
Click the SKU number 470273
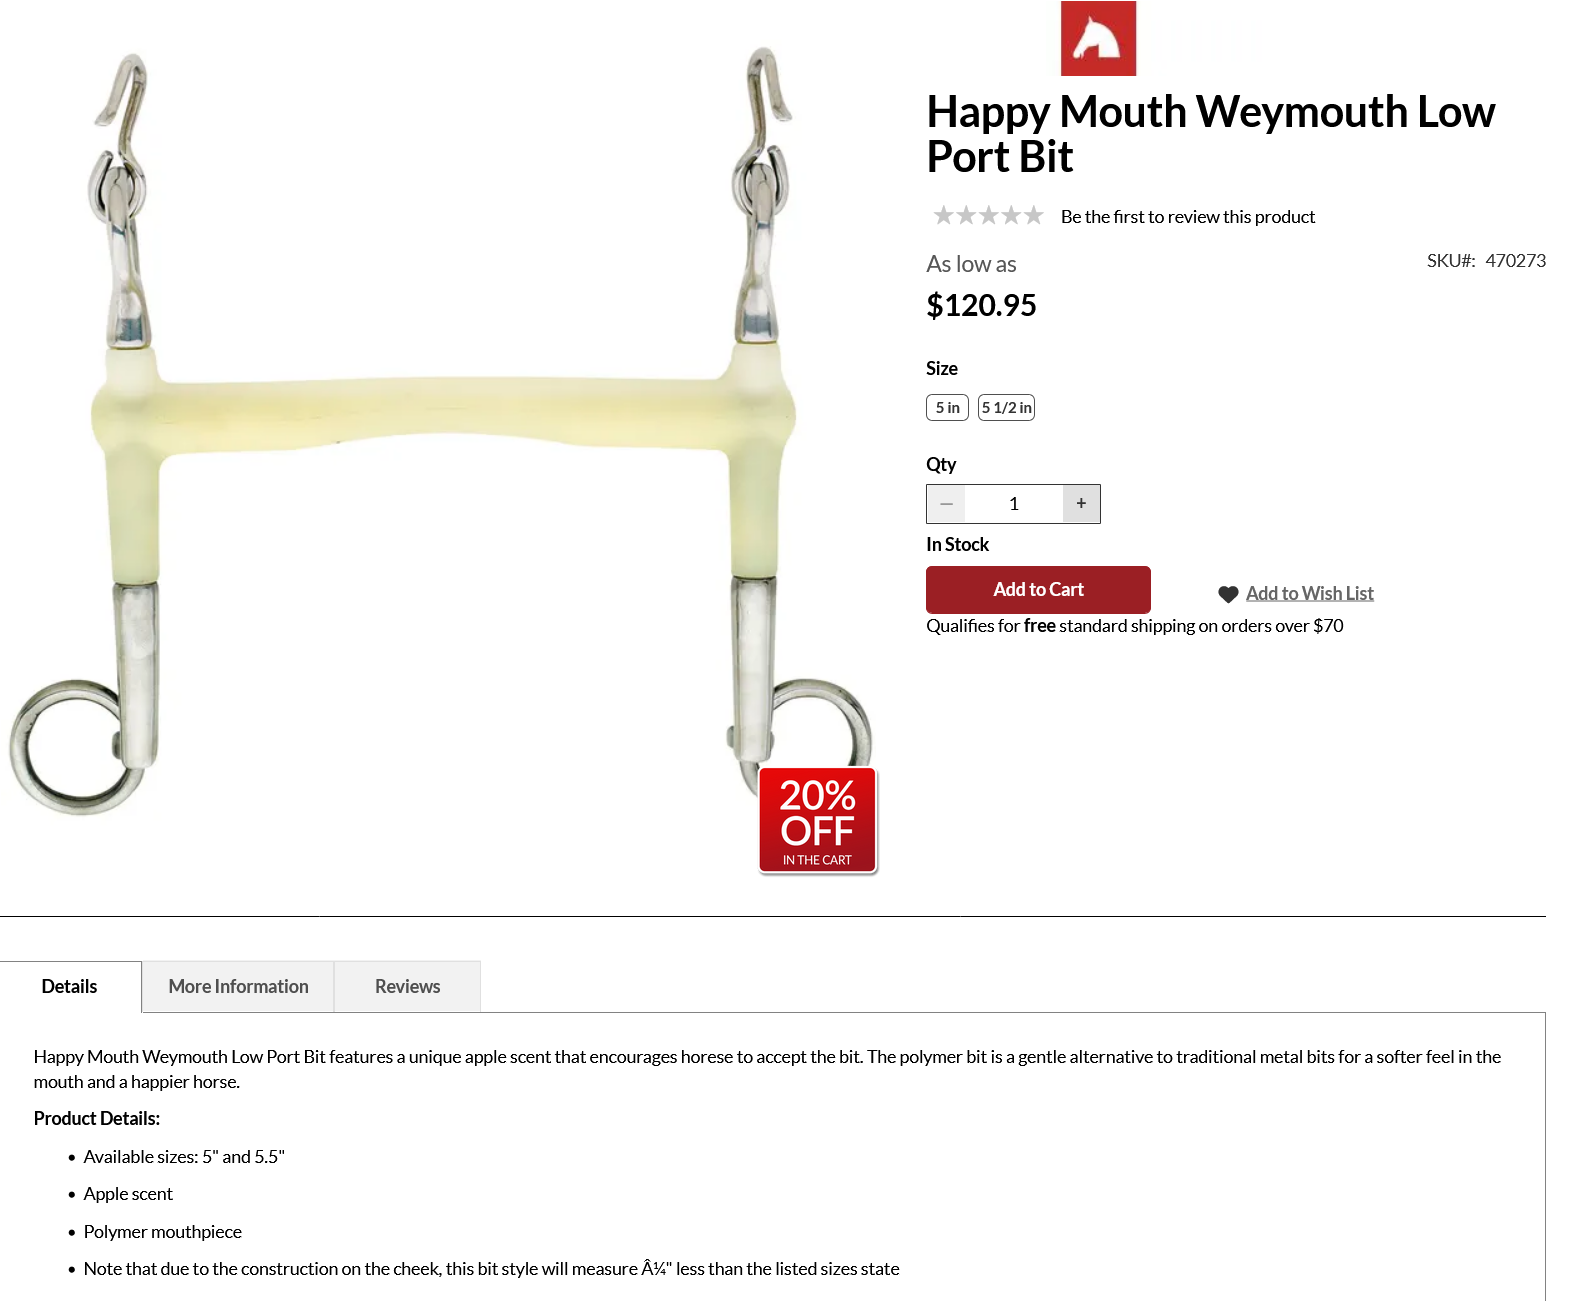1515,261
